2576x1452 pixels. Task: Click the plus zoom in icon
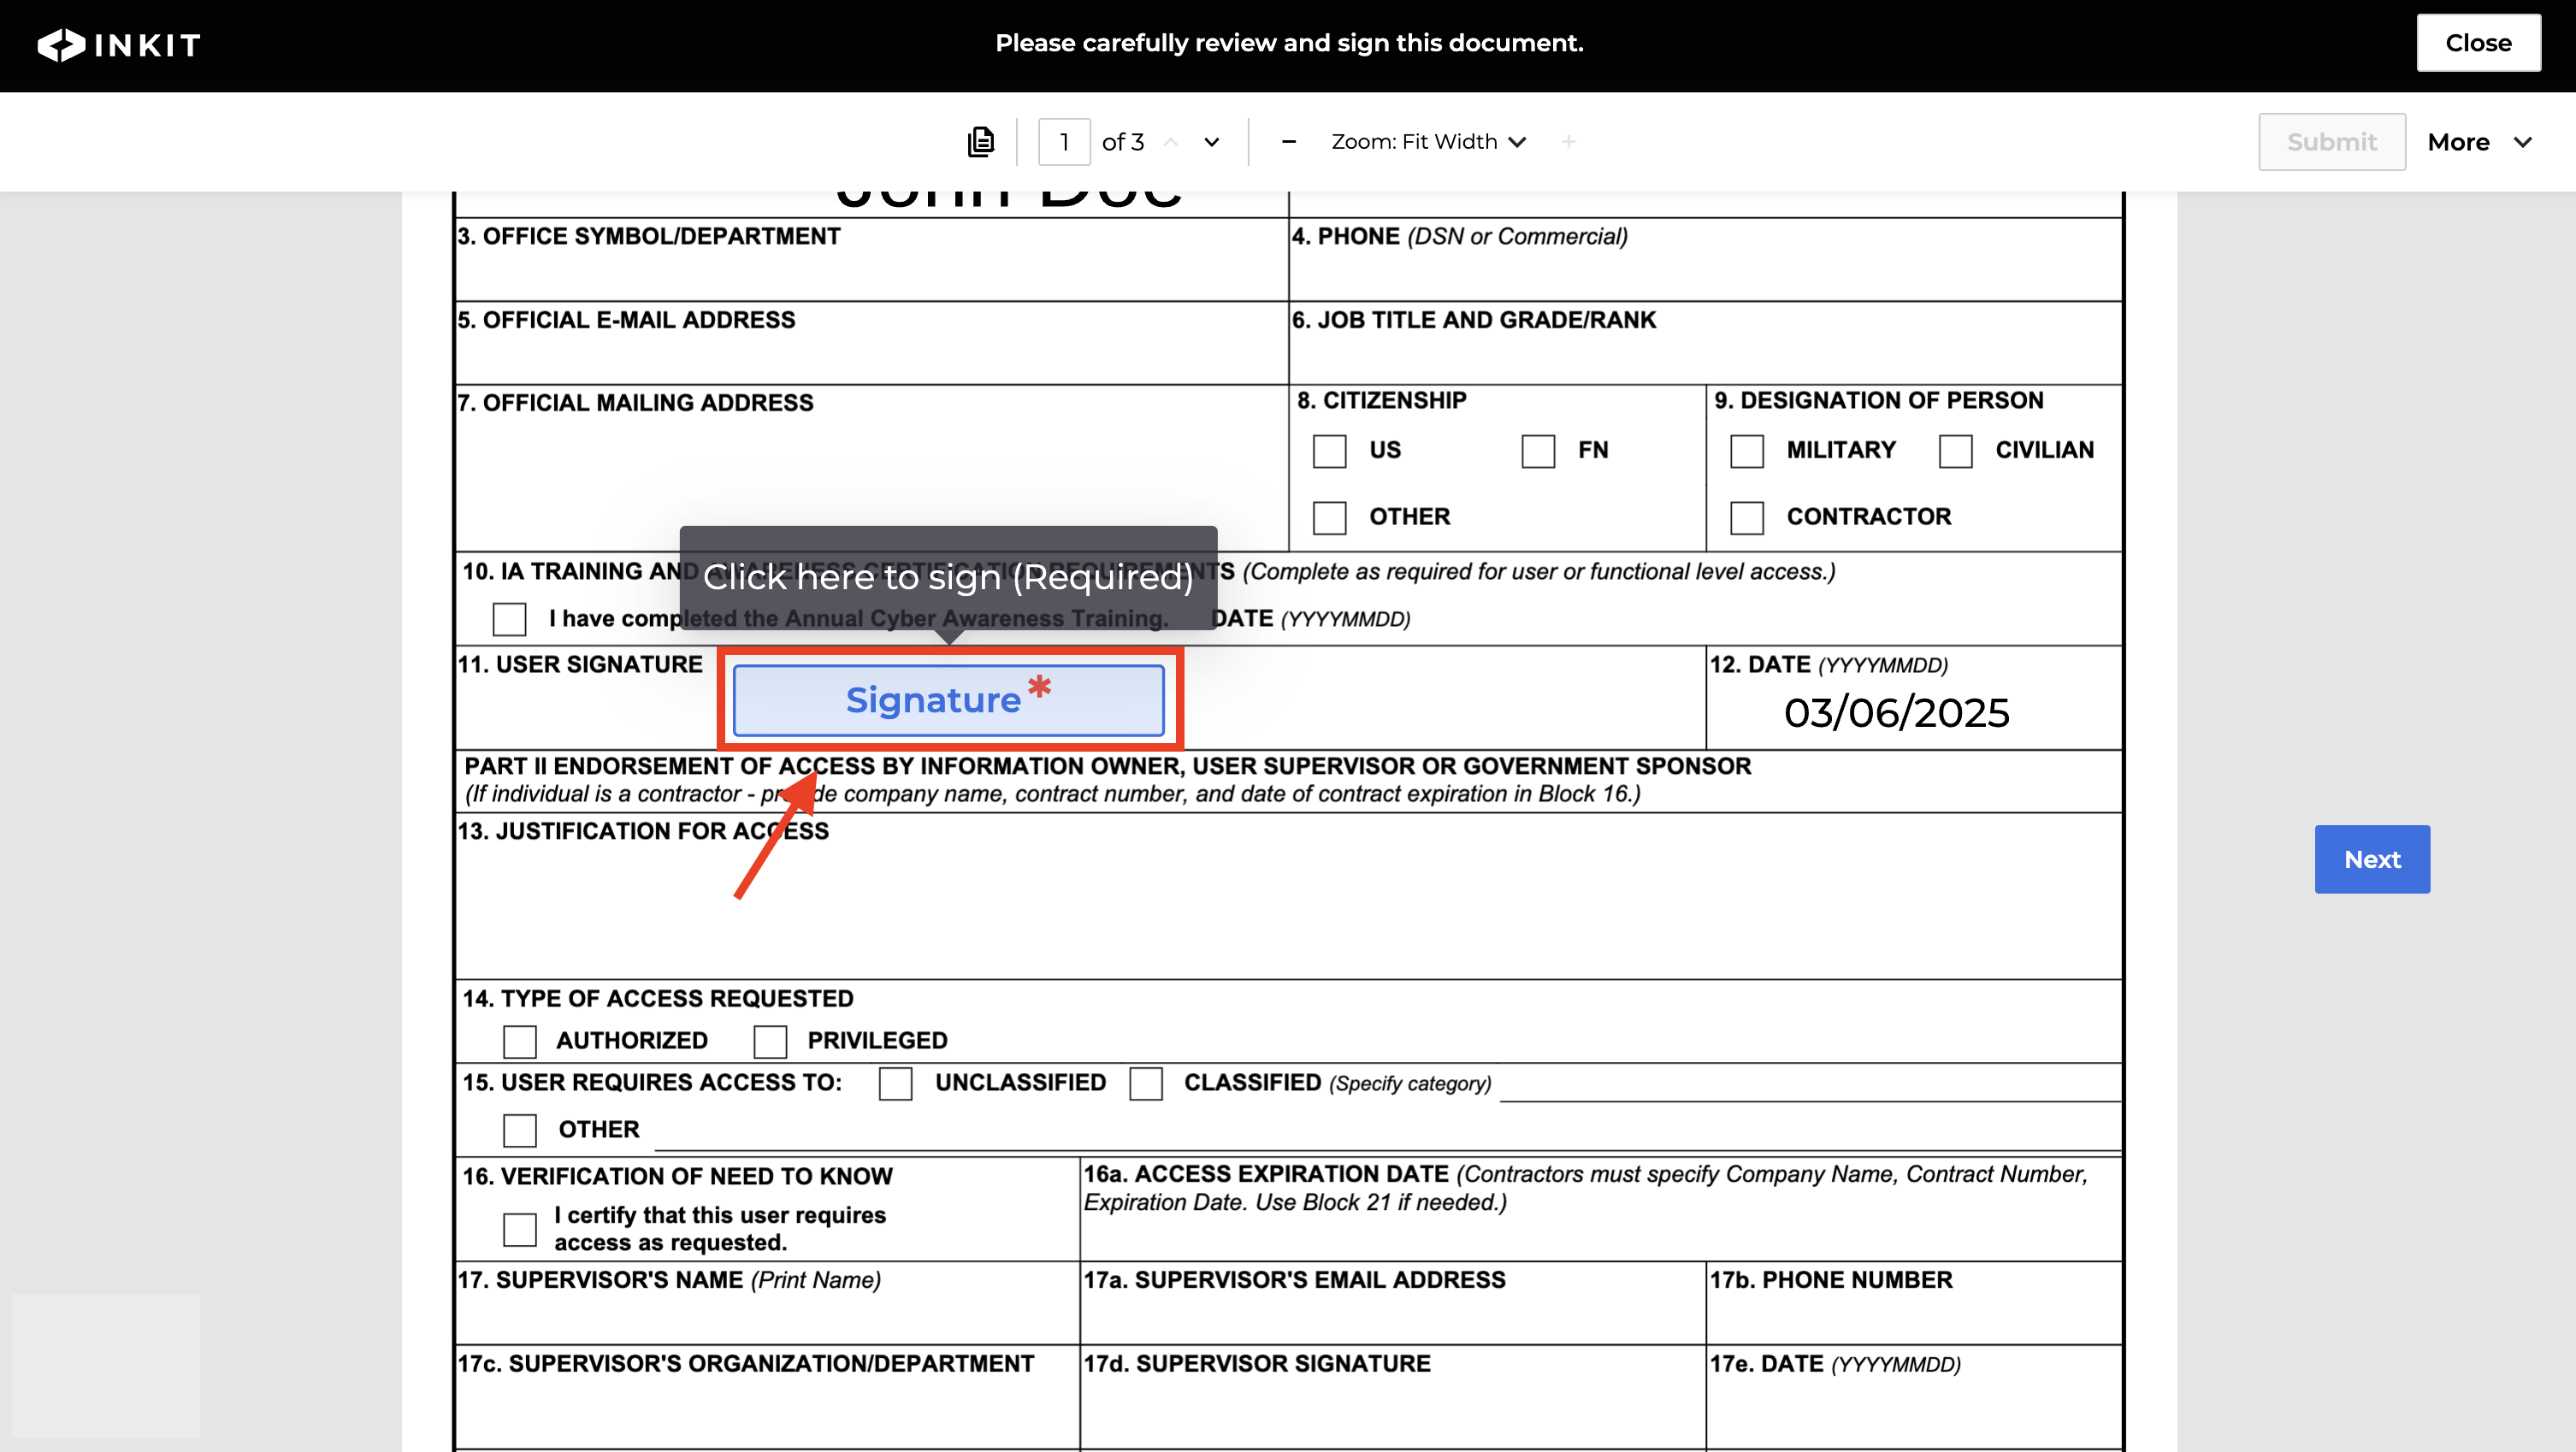(1568, 142)
